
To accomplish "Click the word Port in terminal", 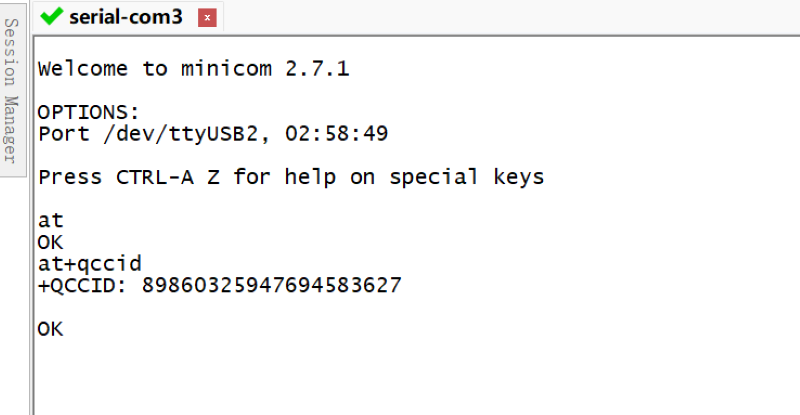I will [x=64, y=134].
